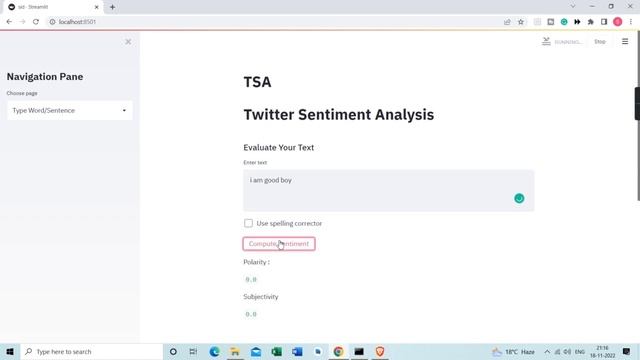Click inside the Enter text area
The width and height of the screenshot is (640, 360).
tap(389, 191)
